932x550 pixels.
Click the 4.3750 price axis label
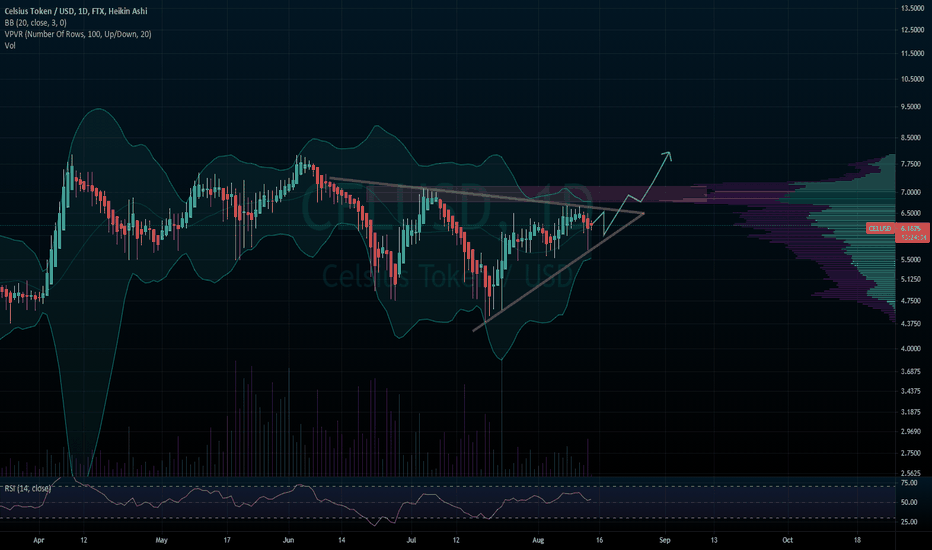click(912, 324)
